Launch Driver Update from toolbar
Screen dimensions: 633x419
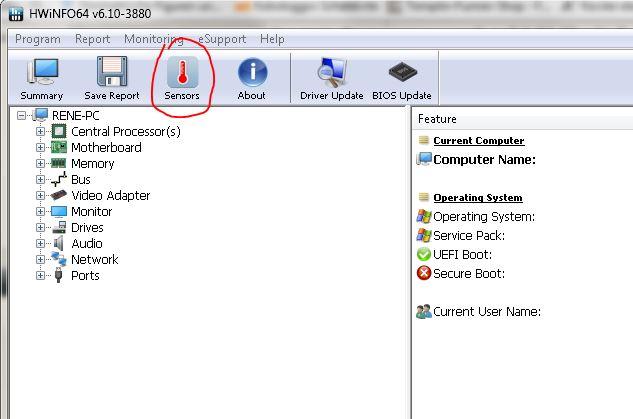click(x=331, y=78)
